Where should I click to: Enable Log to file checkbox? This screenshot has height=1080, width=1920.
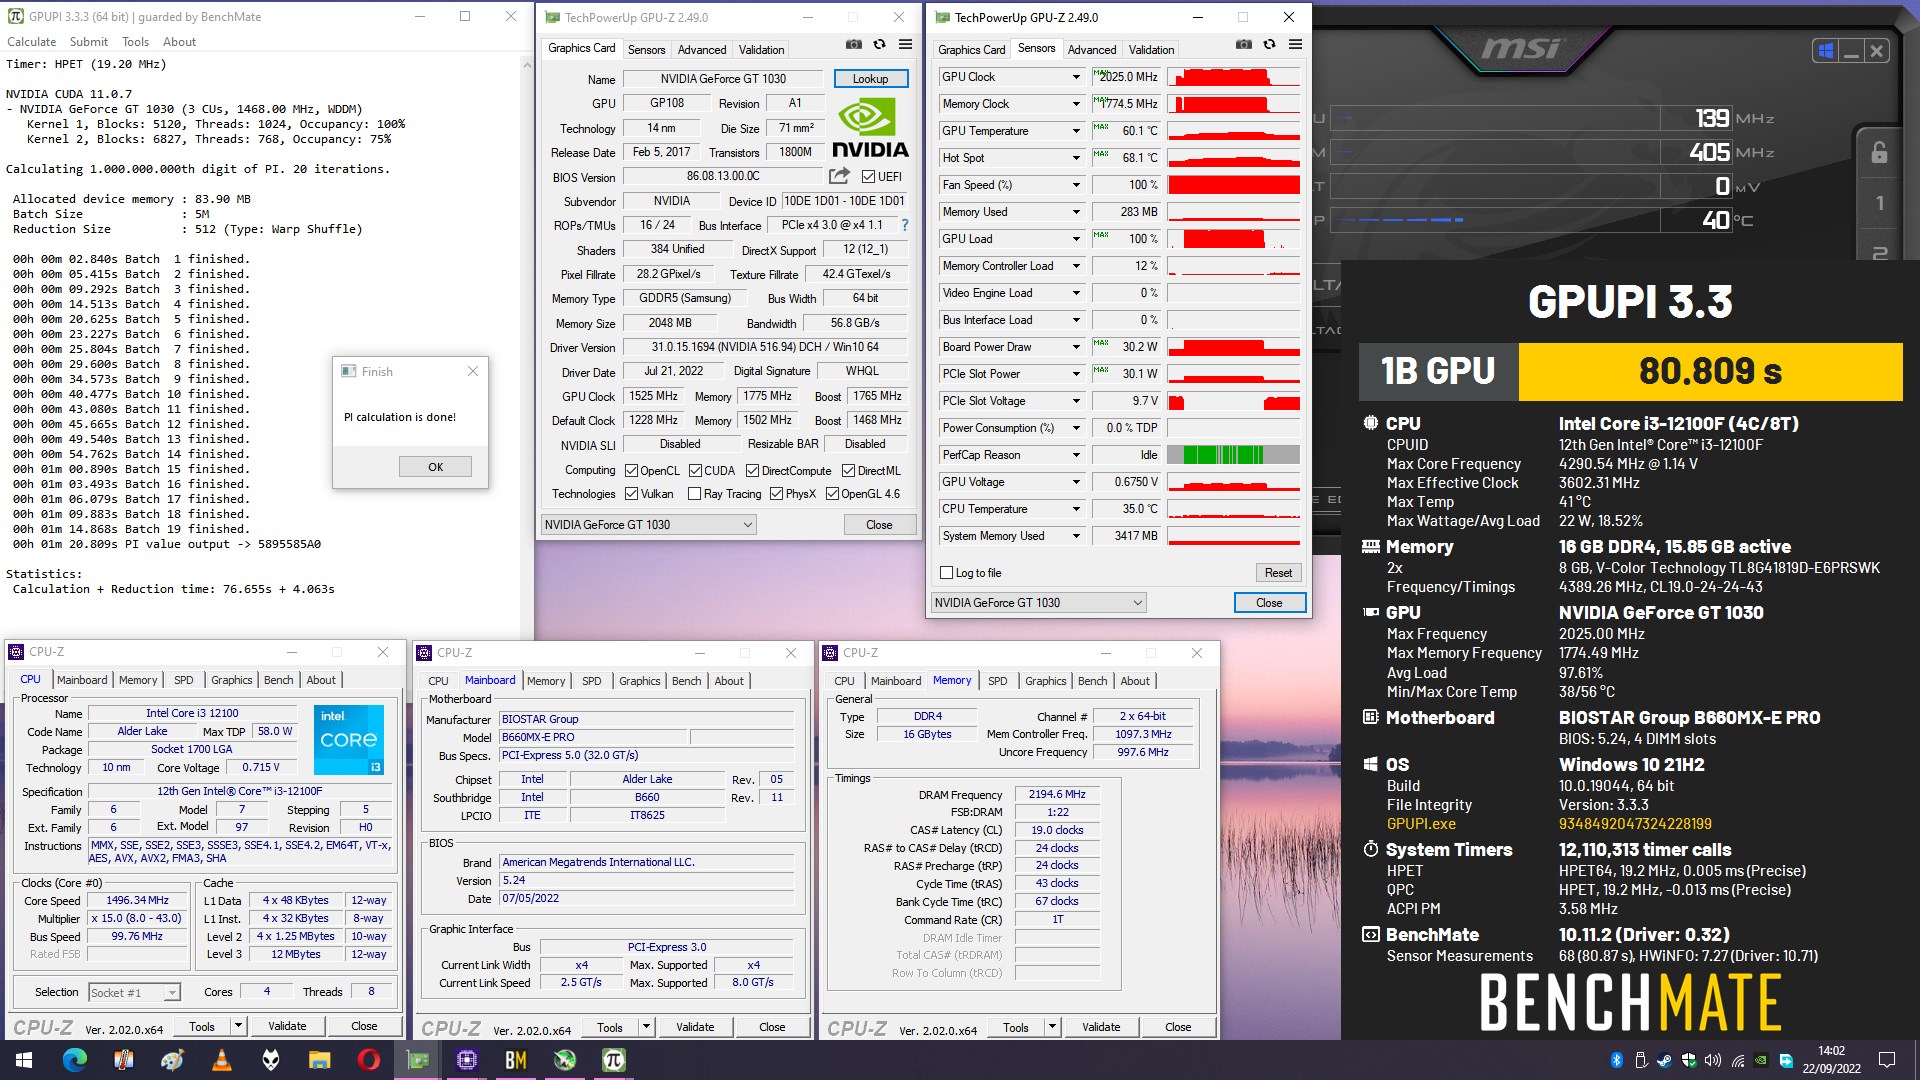pyautogui.click(x=946, y=573)
